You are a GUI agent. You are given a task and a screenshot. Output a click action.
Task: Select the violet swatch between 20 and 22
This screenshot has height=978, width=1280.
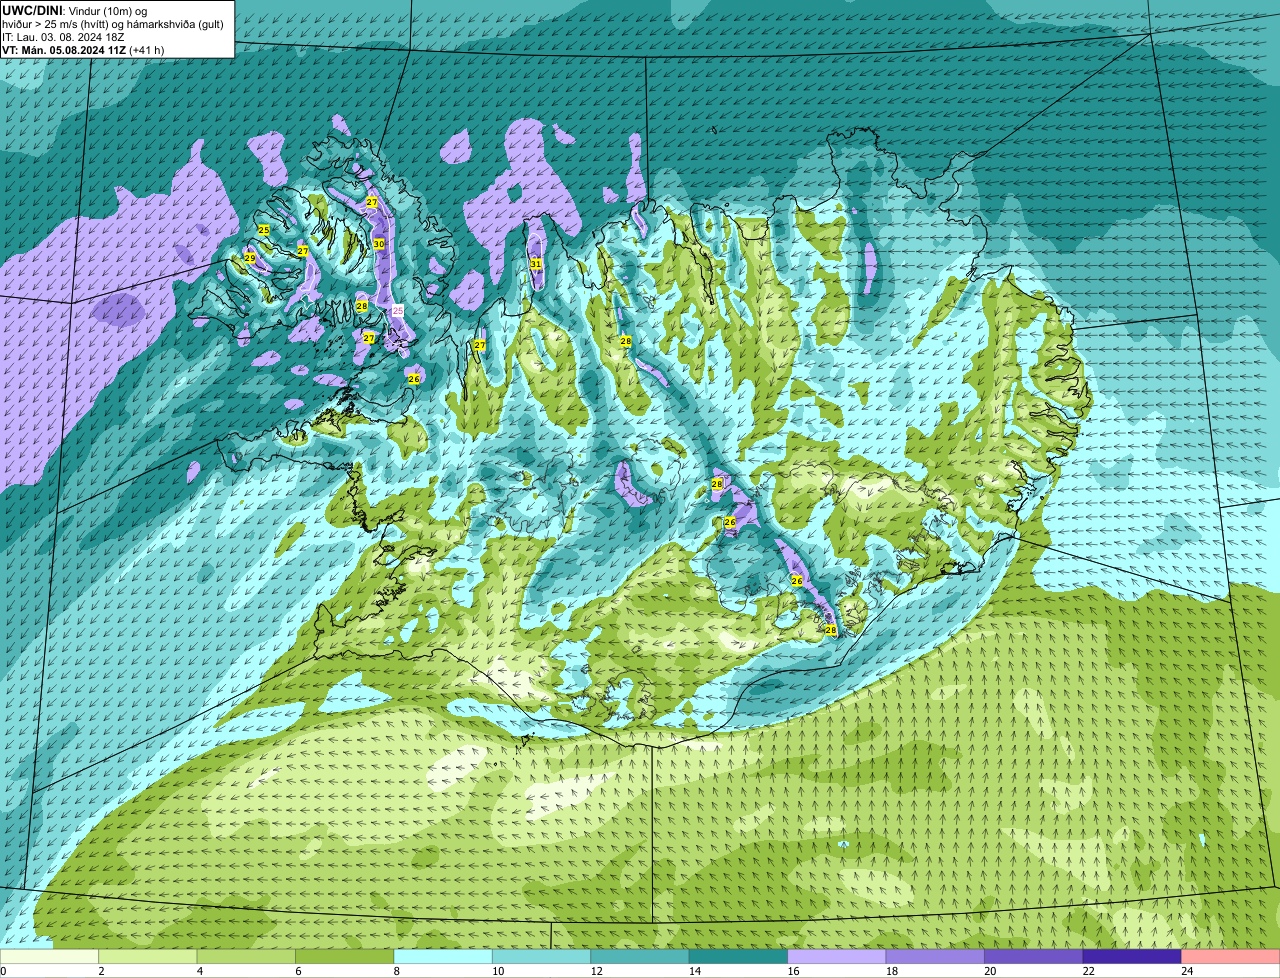1034,957
